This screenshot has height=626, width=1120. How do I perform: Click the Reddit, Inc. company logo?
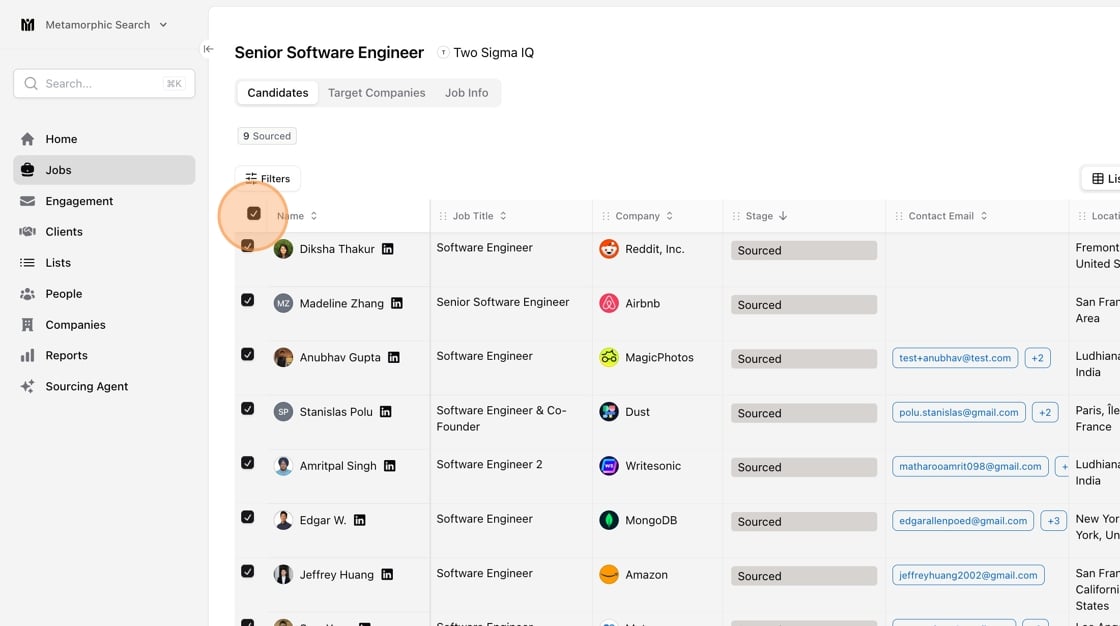pos(609,249)
